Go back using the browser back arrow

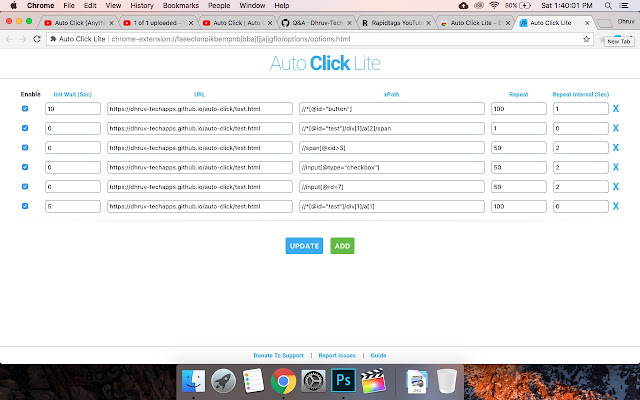click(x=9, y=39)
